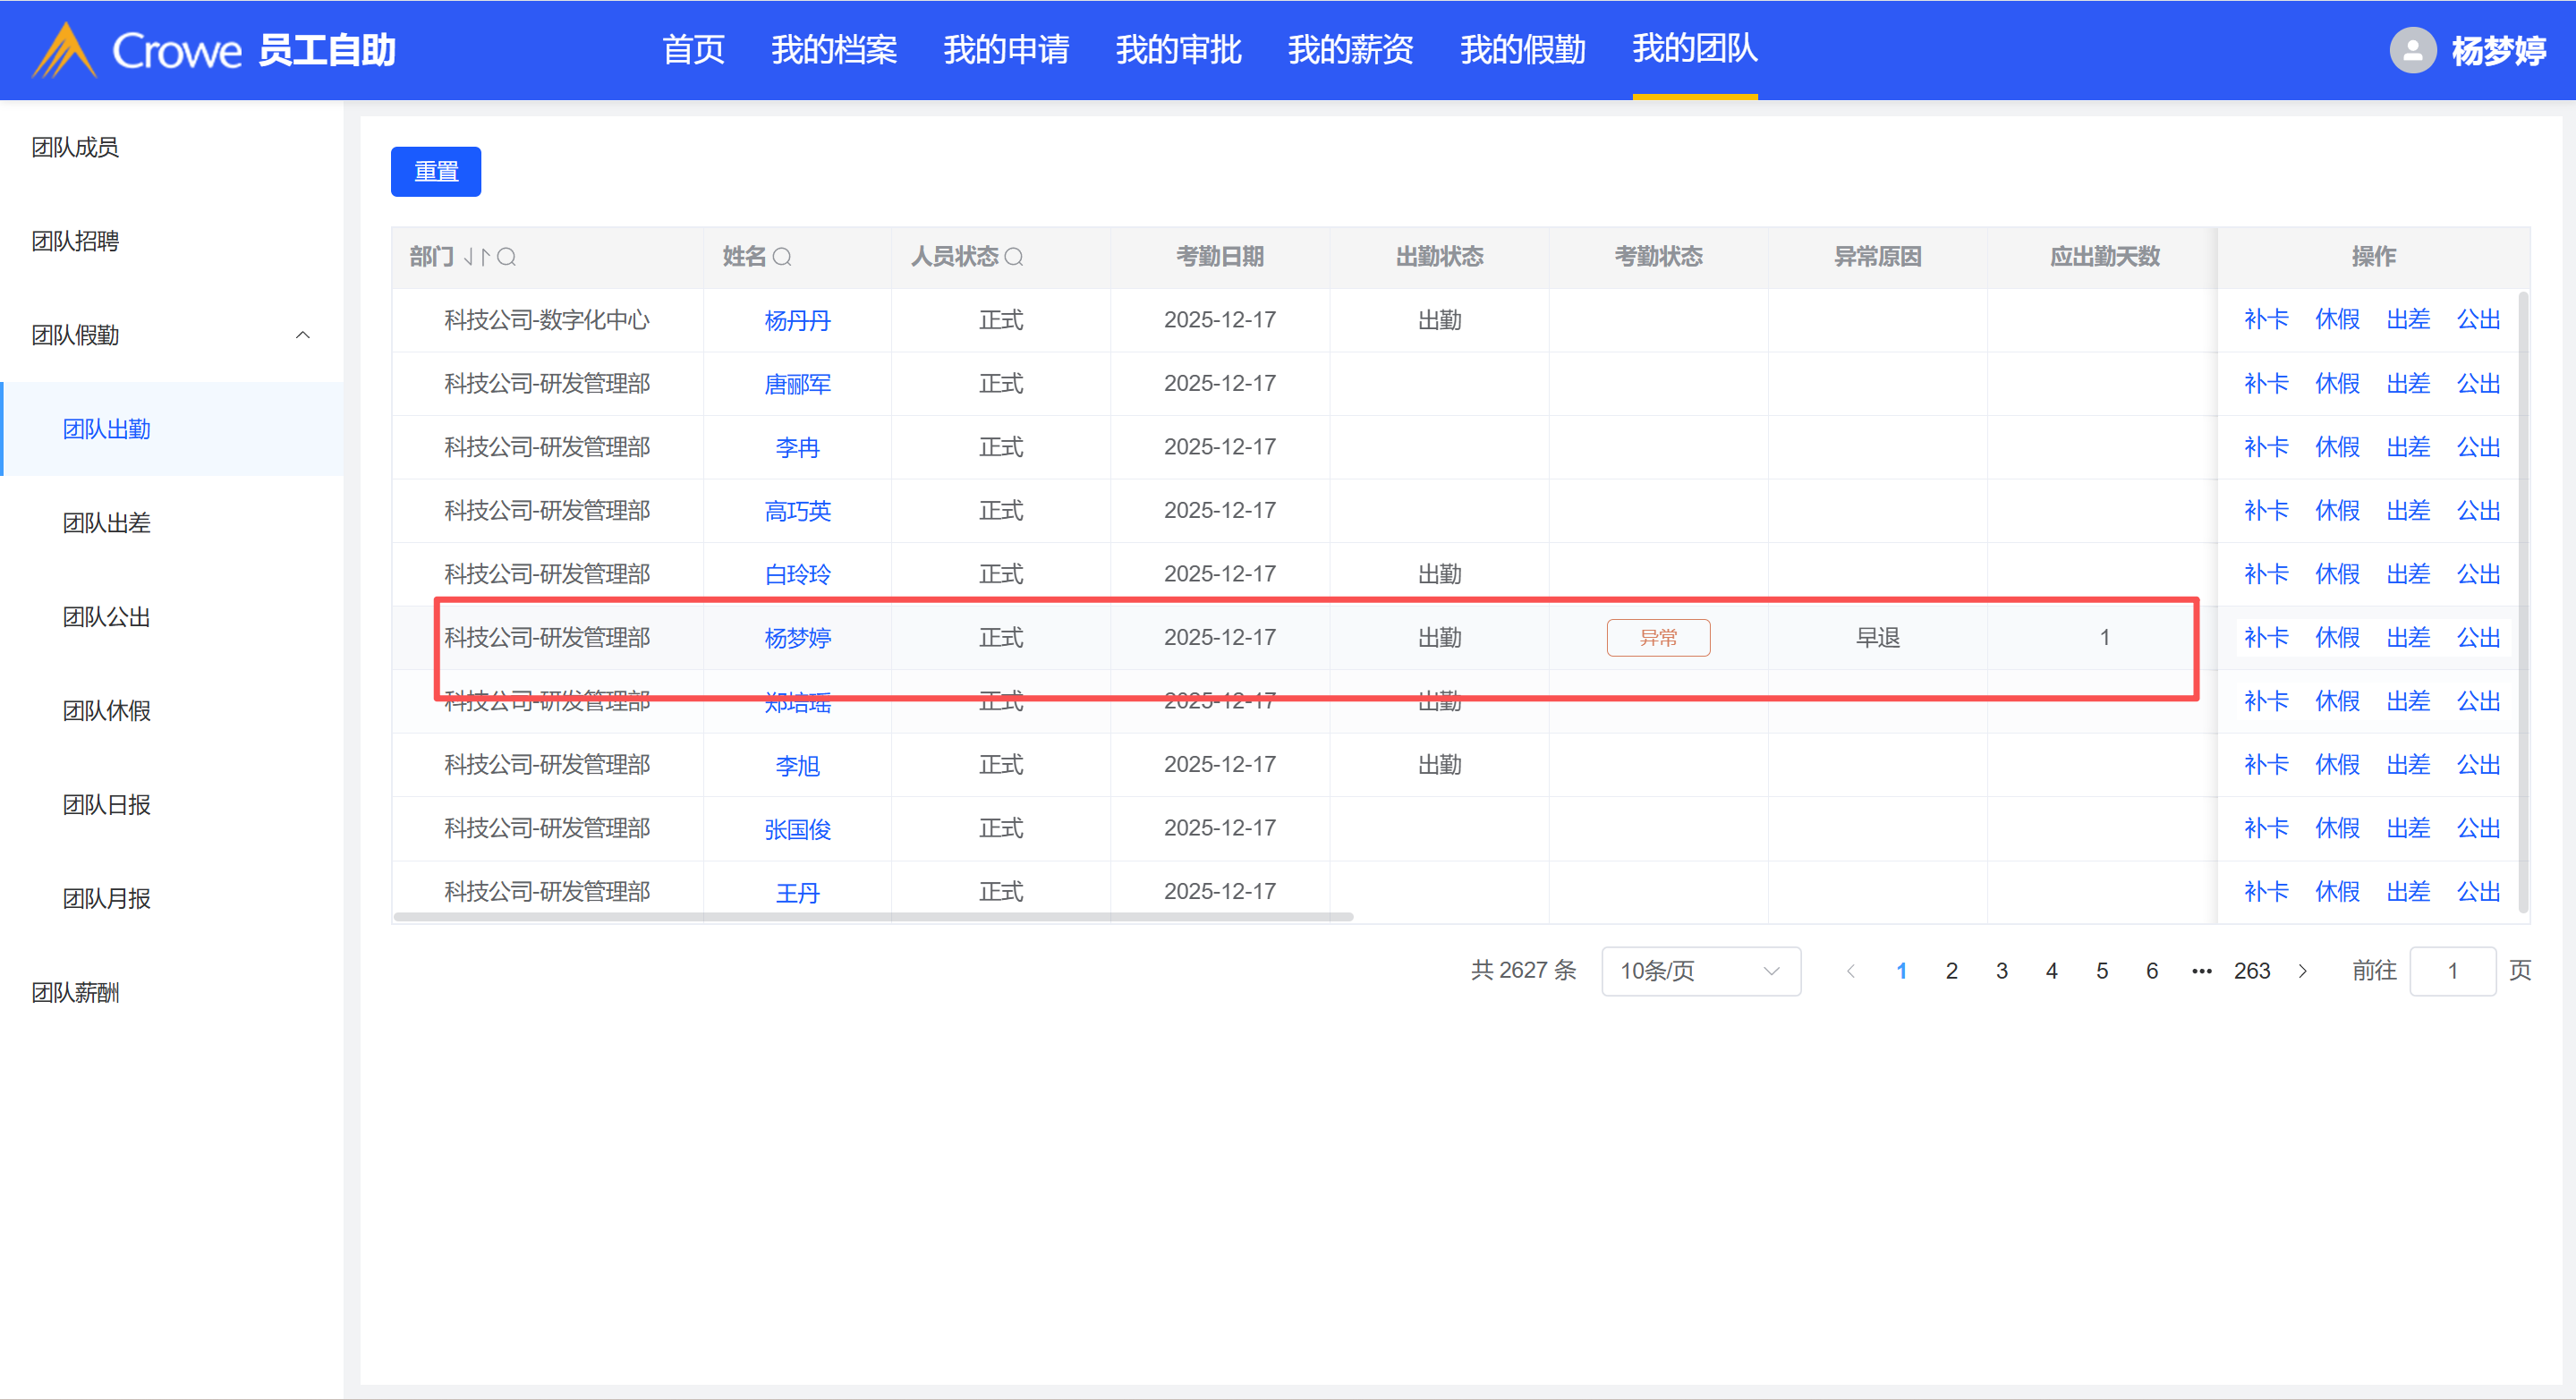Collapse the 团队假勤 sidebar group

click(302, 335)
